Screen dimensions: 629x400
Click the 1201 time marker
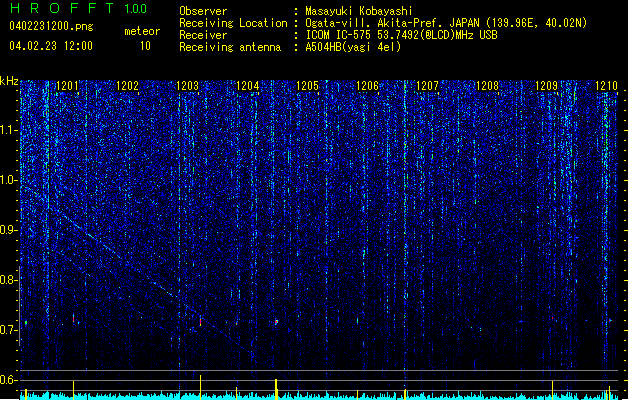[x=67, y=86]
